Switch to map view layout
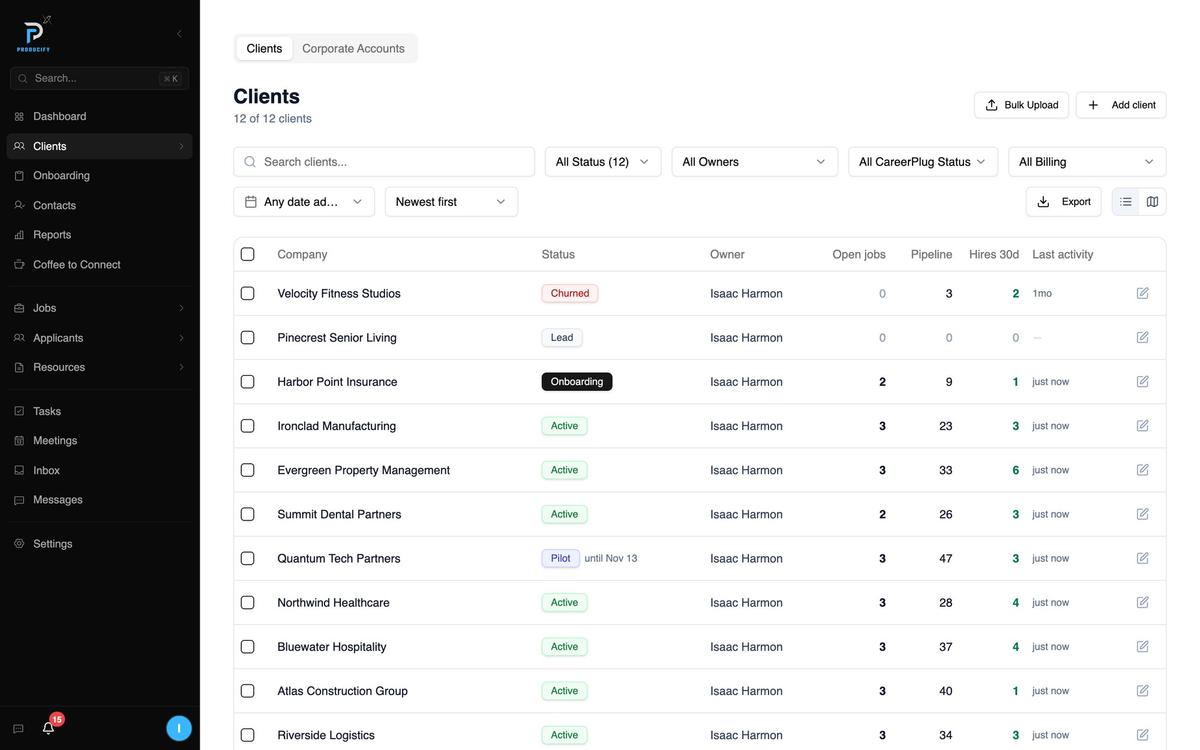This screenshot has width=1200, height=750. click(x=1152, y=202)
